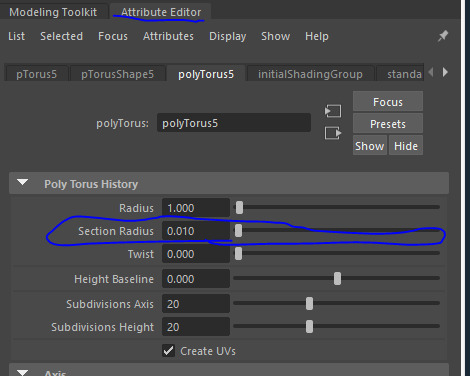
Task: Click the Subdivisions Axis slider handle
Action: (309, 304)
